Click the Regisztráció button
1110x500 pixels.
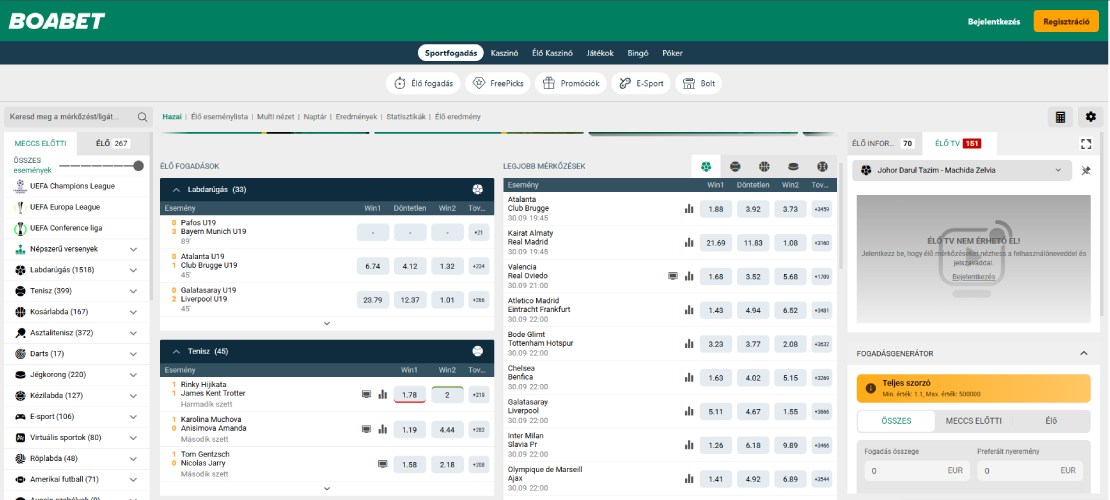coord(1065,21)
